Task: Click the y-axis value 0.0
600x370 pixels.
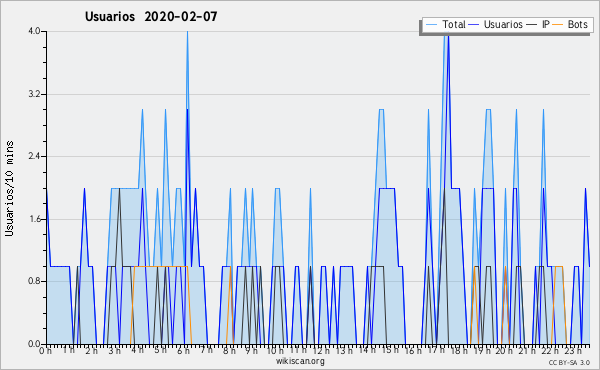Action: point(34,344)
